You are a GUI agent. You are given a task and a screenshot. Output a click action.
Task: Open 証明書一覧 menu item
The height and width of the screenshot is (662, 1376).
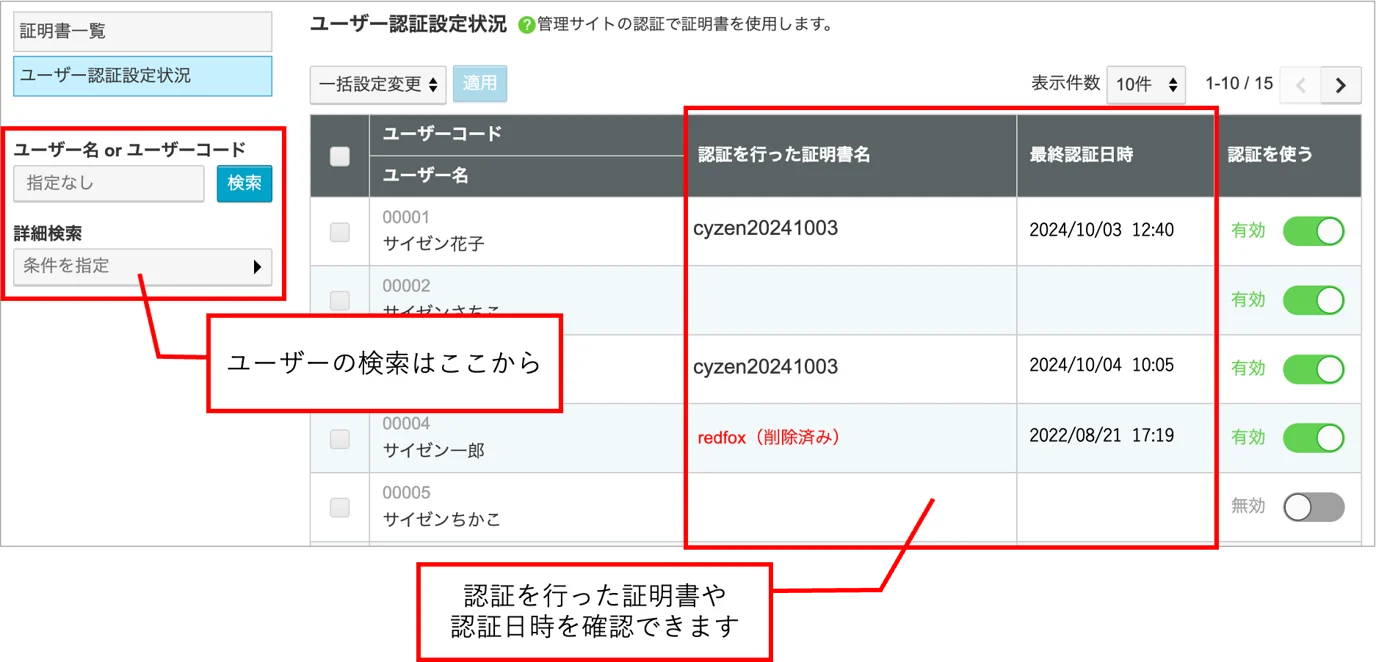(x=142, y=32)
